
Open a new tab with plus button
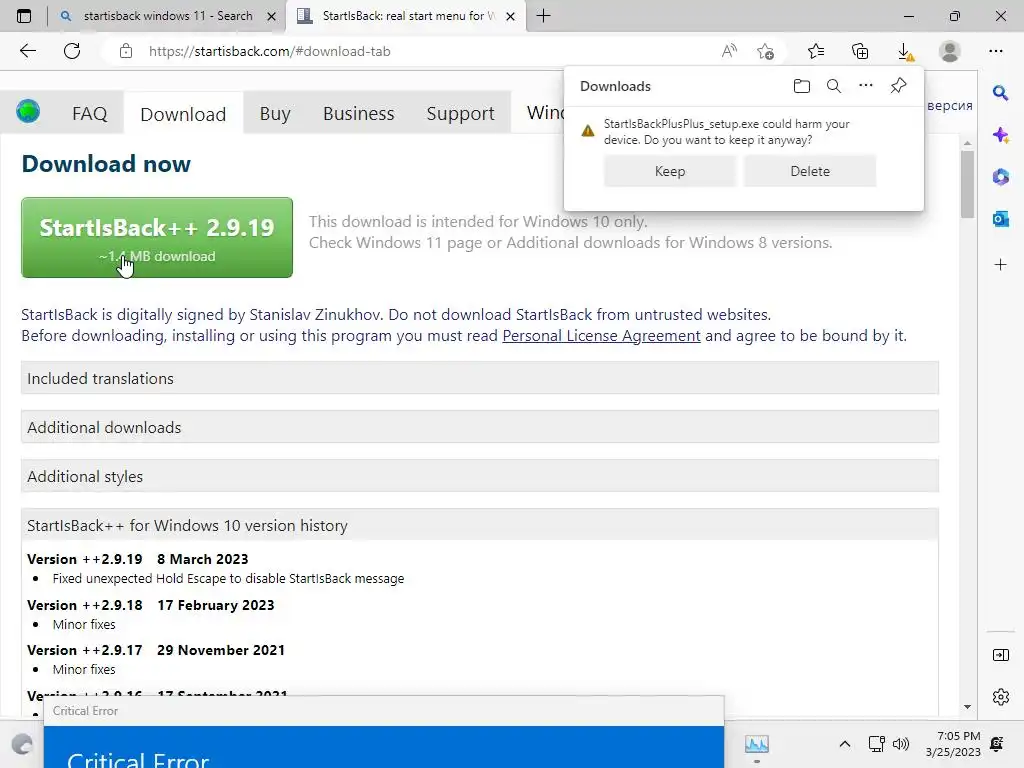(543, 16)
